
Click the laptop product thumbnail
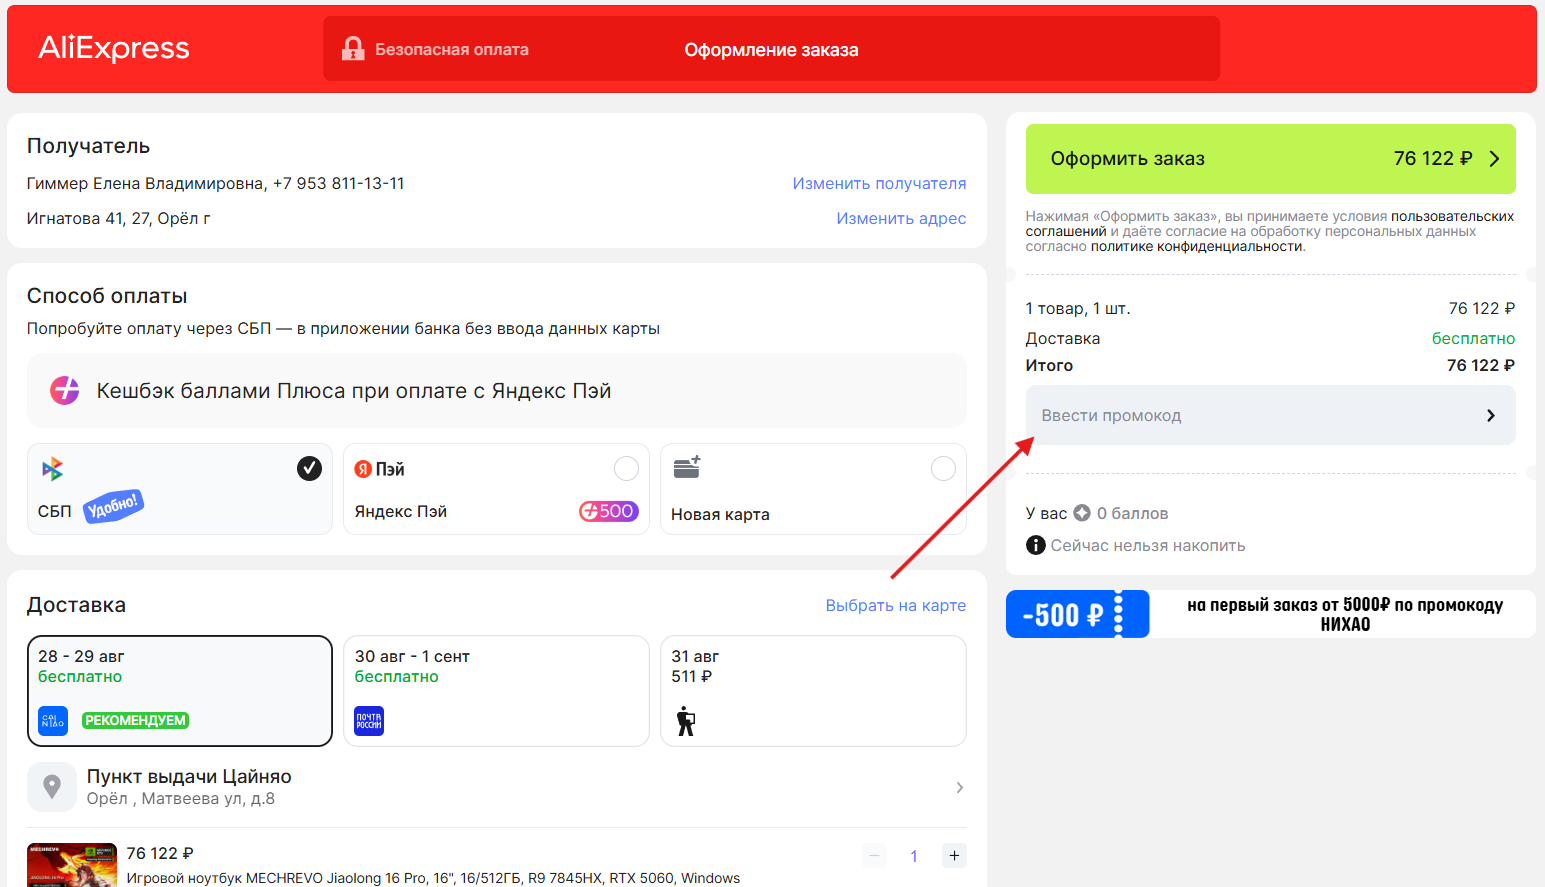72,865
